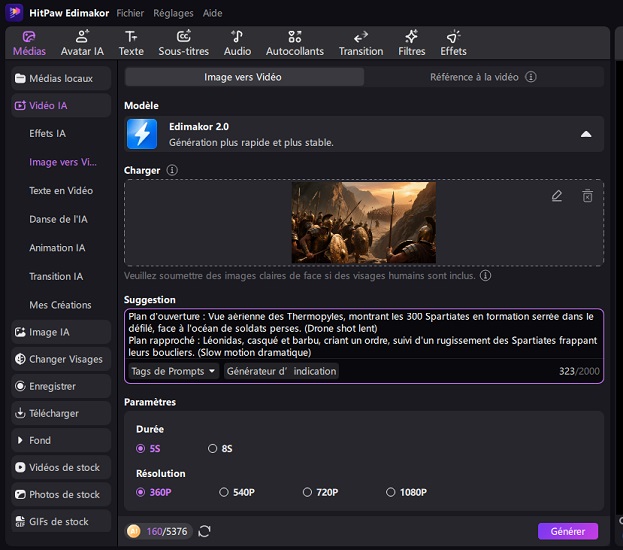Click the AI coin credits icon
623x550 pixels.
click(x=134, y=531)
